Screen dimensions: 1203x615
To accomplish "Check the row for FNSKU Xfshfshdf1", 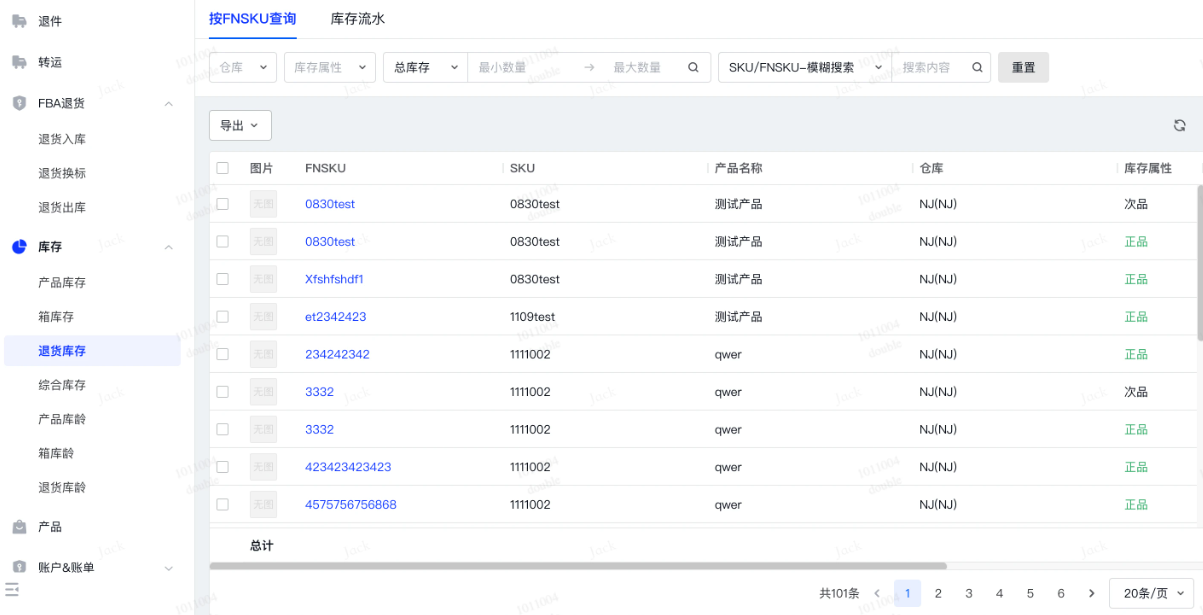I will pyautogui.click(x=223, y=279).
